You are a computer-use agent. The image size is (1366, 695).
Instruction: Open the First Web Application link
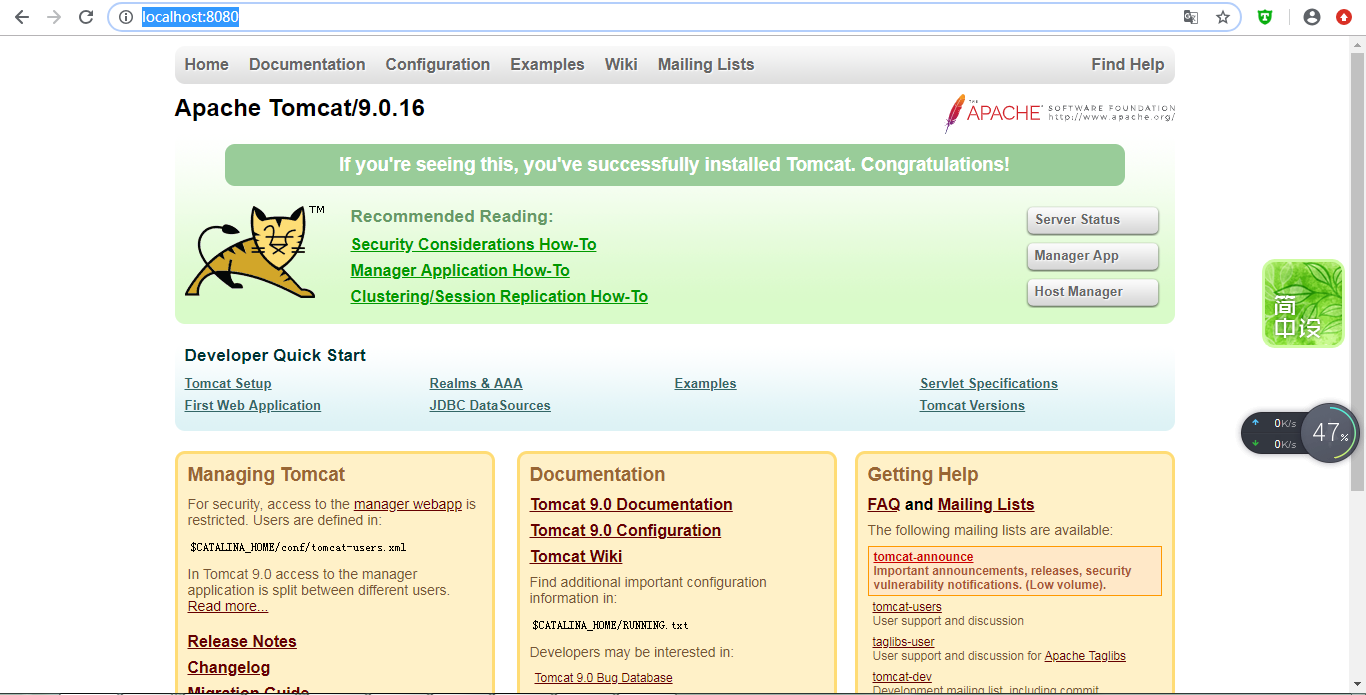click(253, 405)
